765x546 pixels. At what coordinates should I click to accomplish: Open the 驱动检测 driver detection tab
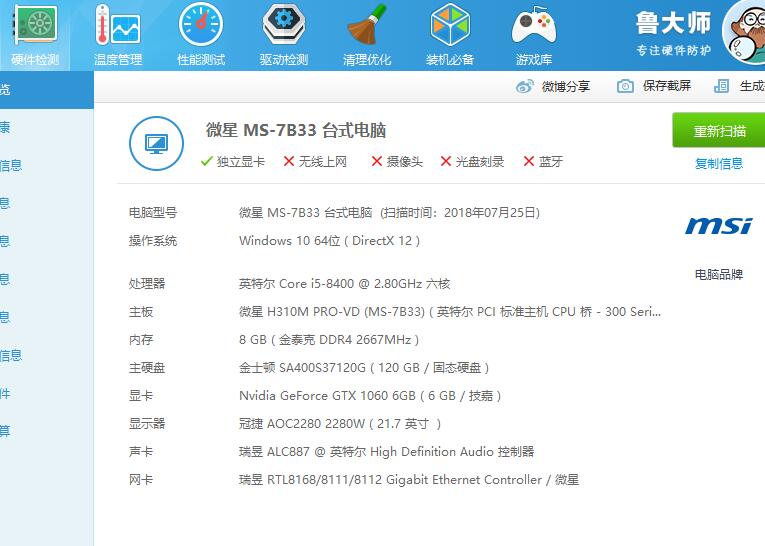coord(284,35)
